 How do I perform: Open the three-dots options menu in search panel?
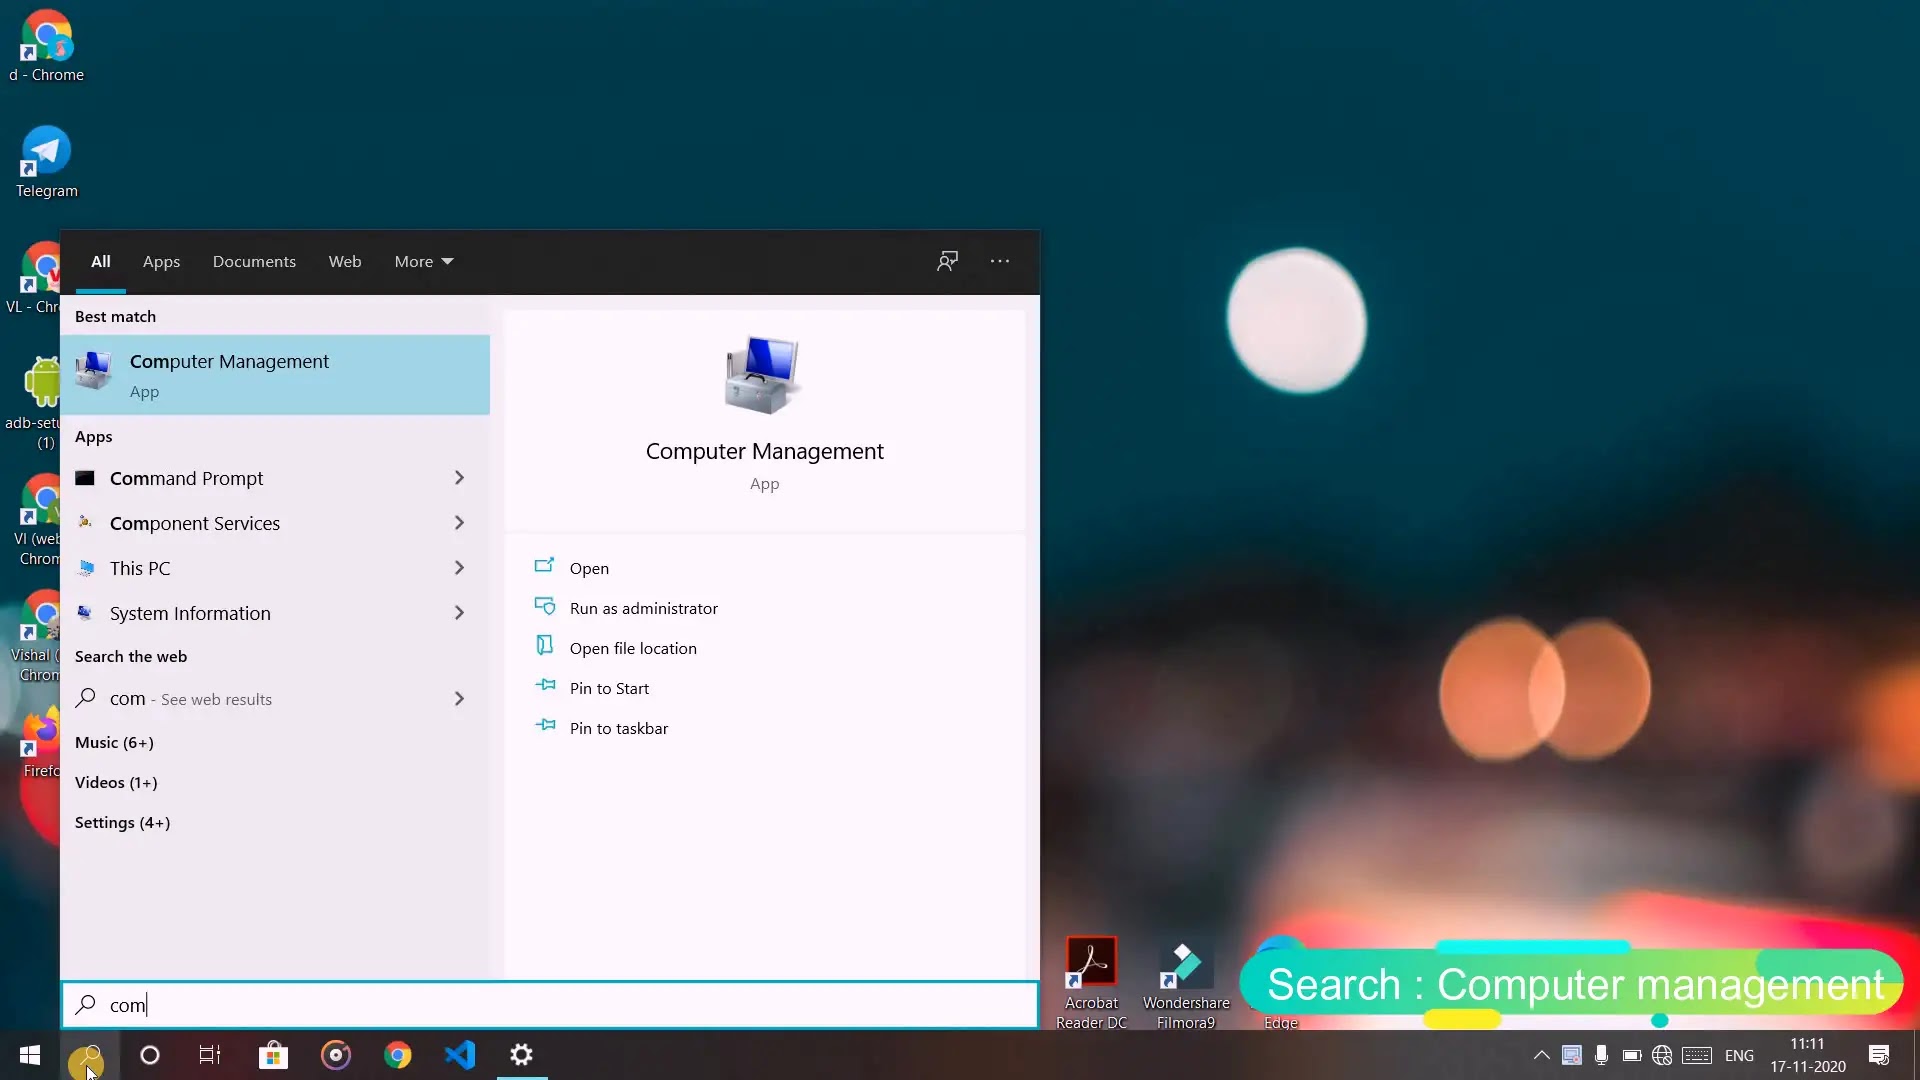(x=1000, y=261)
